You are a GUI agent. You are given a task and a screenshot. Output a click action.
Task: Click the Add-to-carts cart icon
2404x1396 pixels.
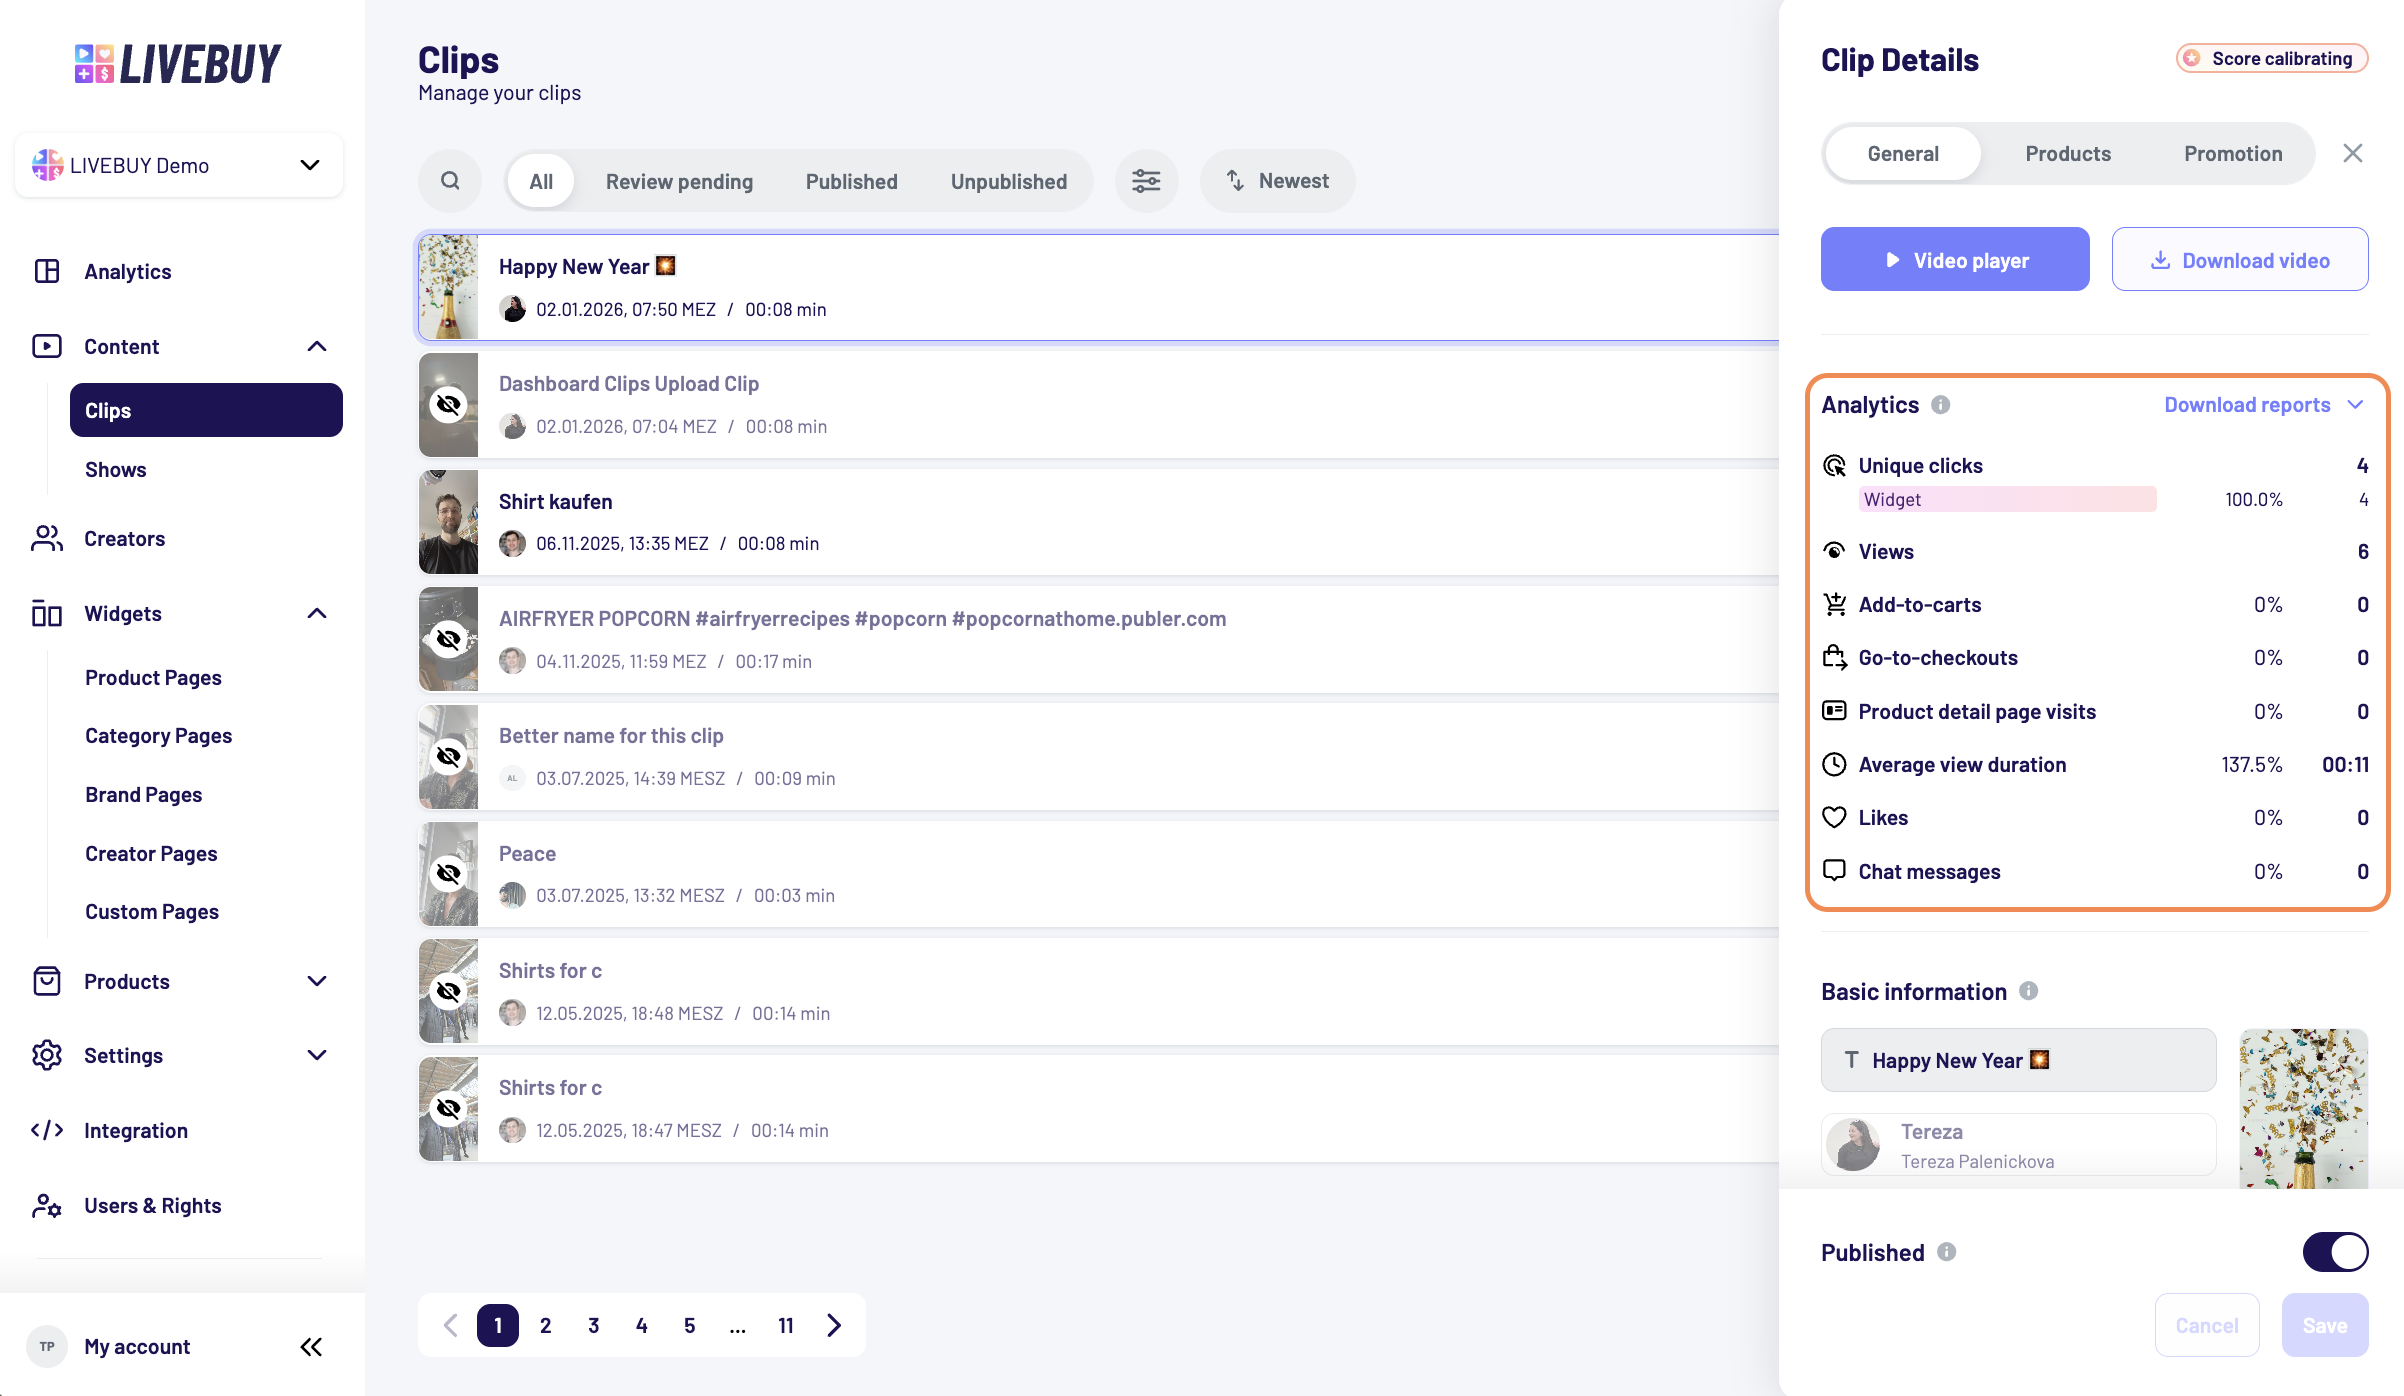1834,604
